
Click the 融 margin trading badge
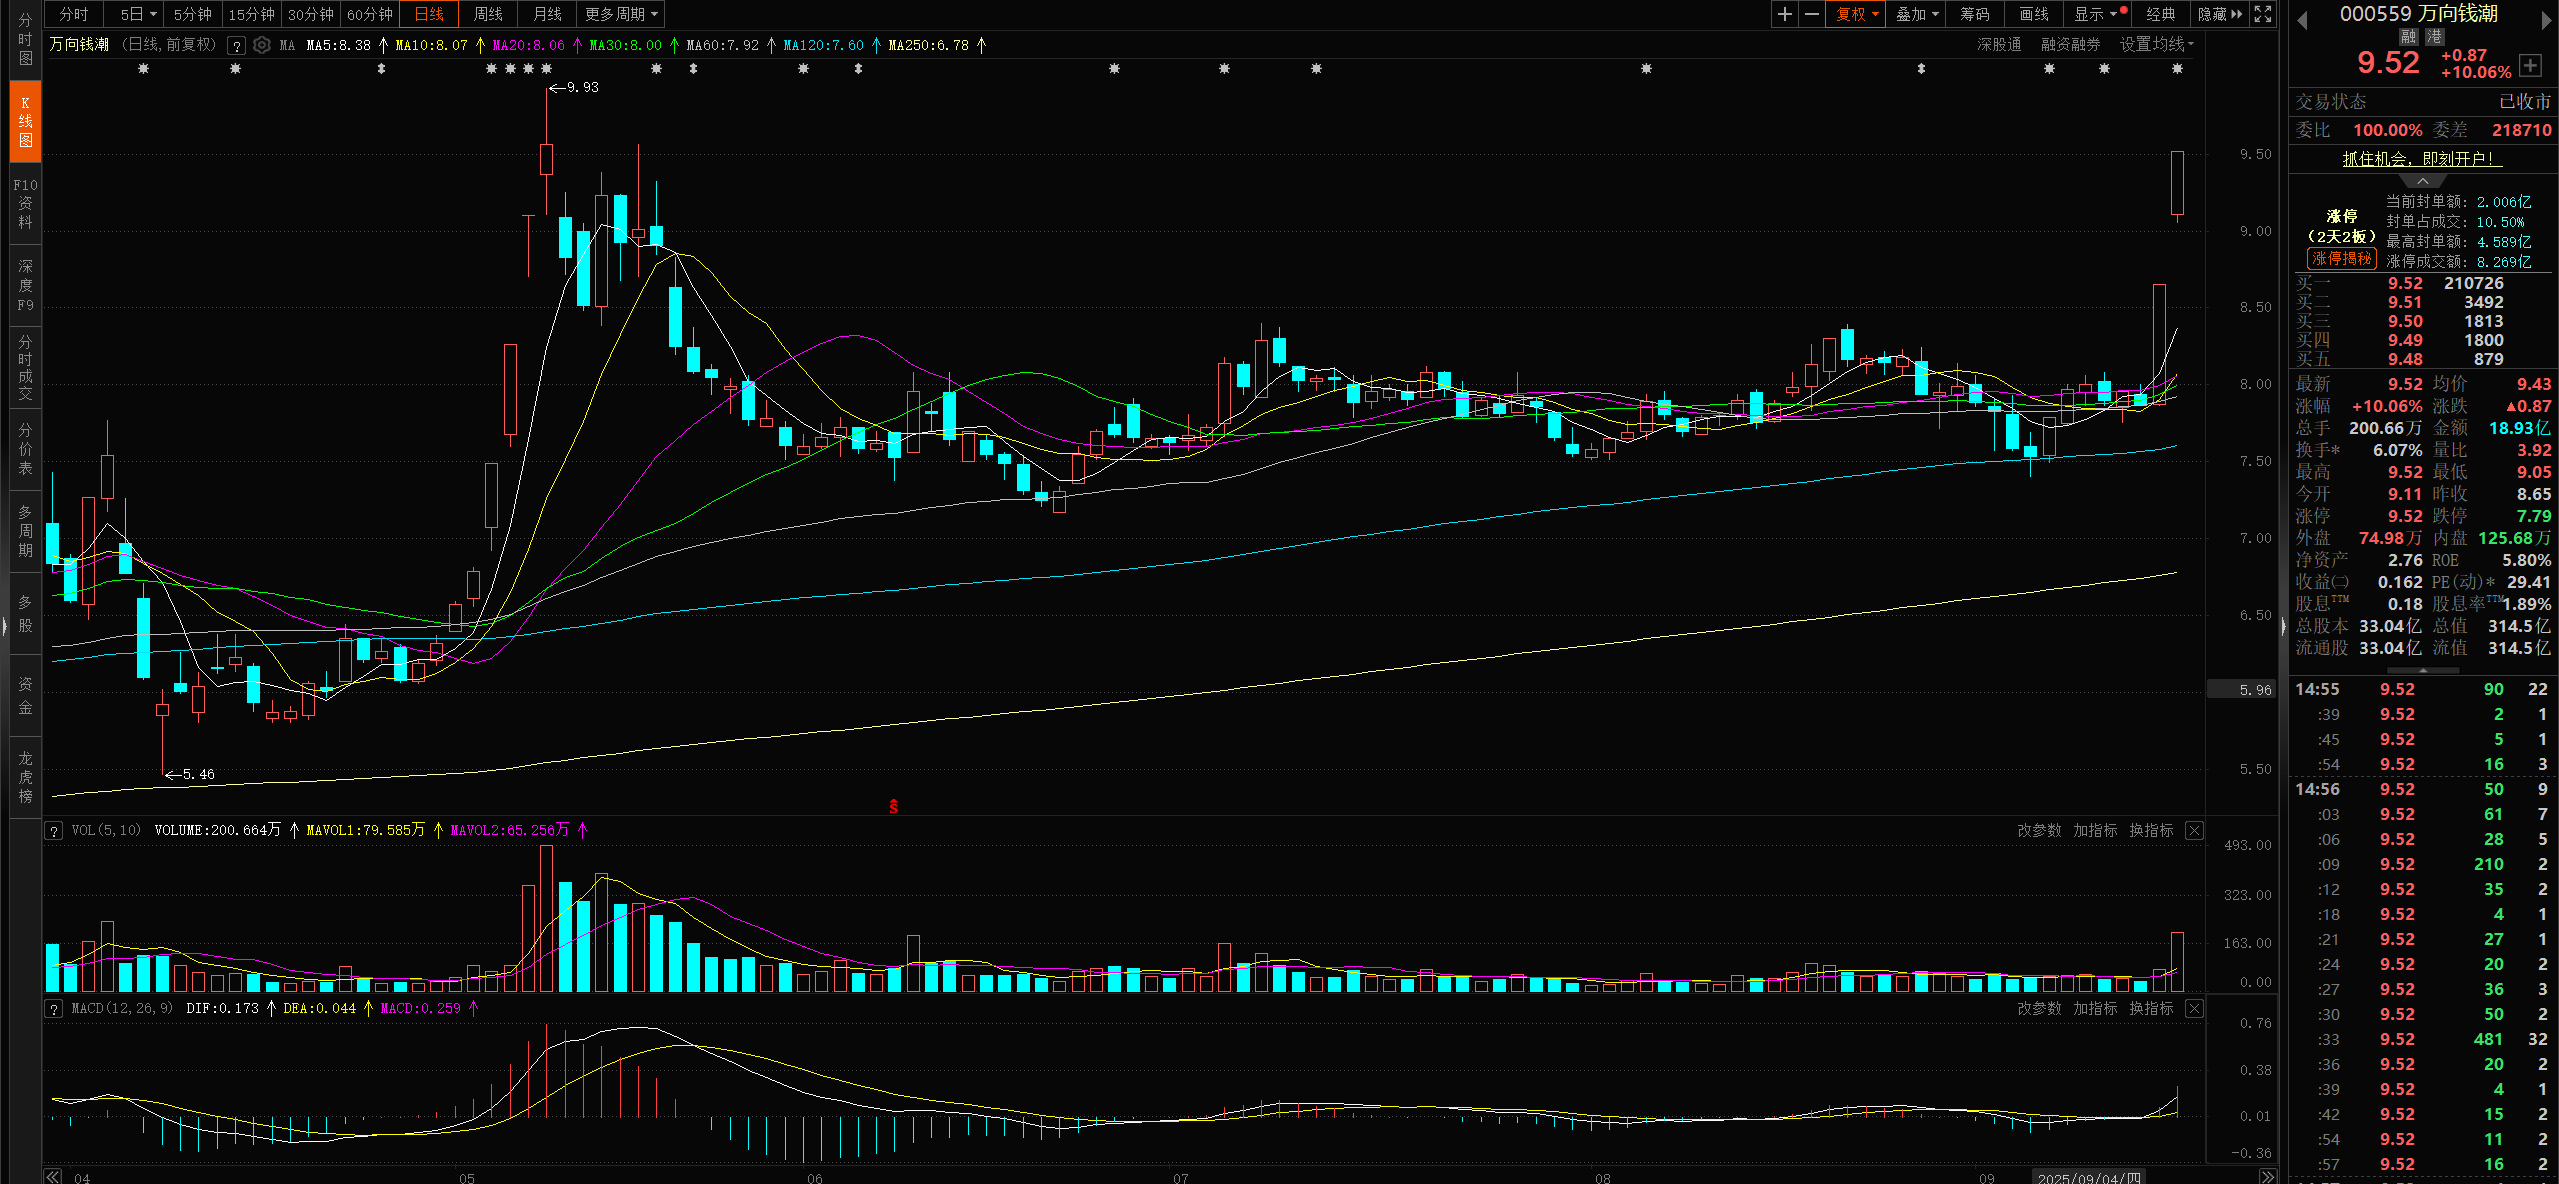2408,37
